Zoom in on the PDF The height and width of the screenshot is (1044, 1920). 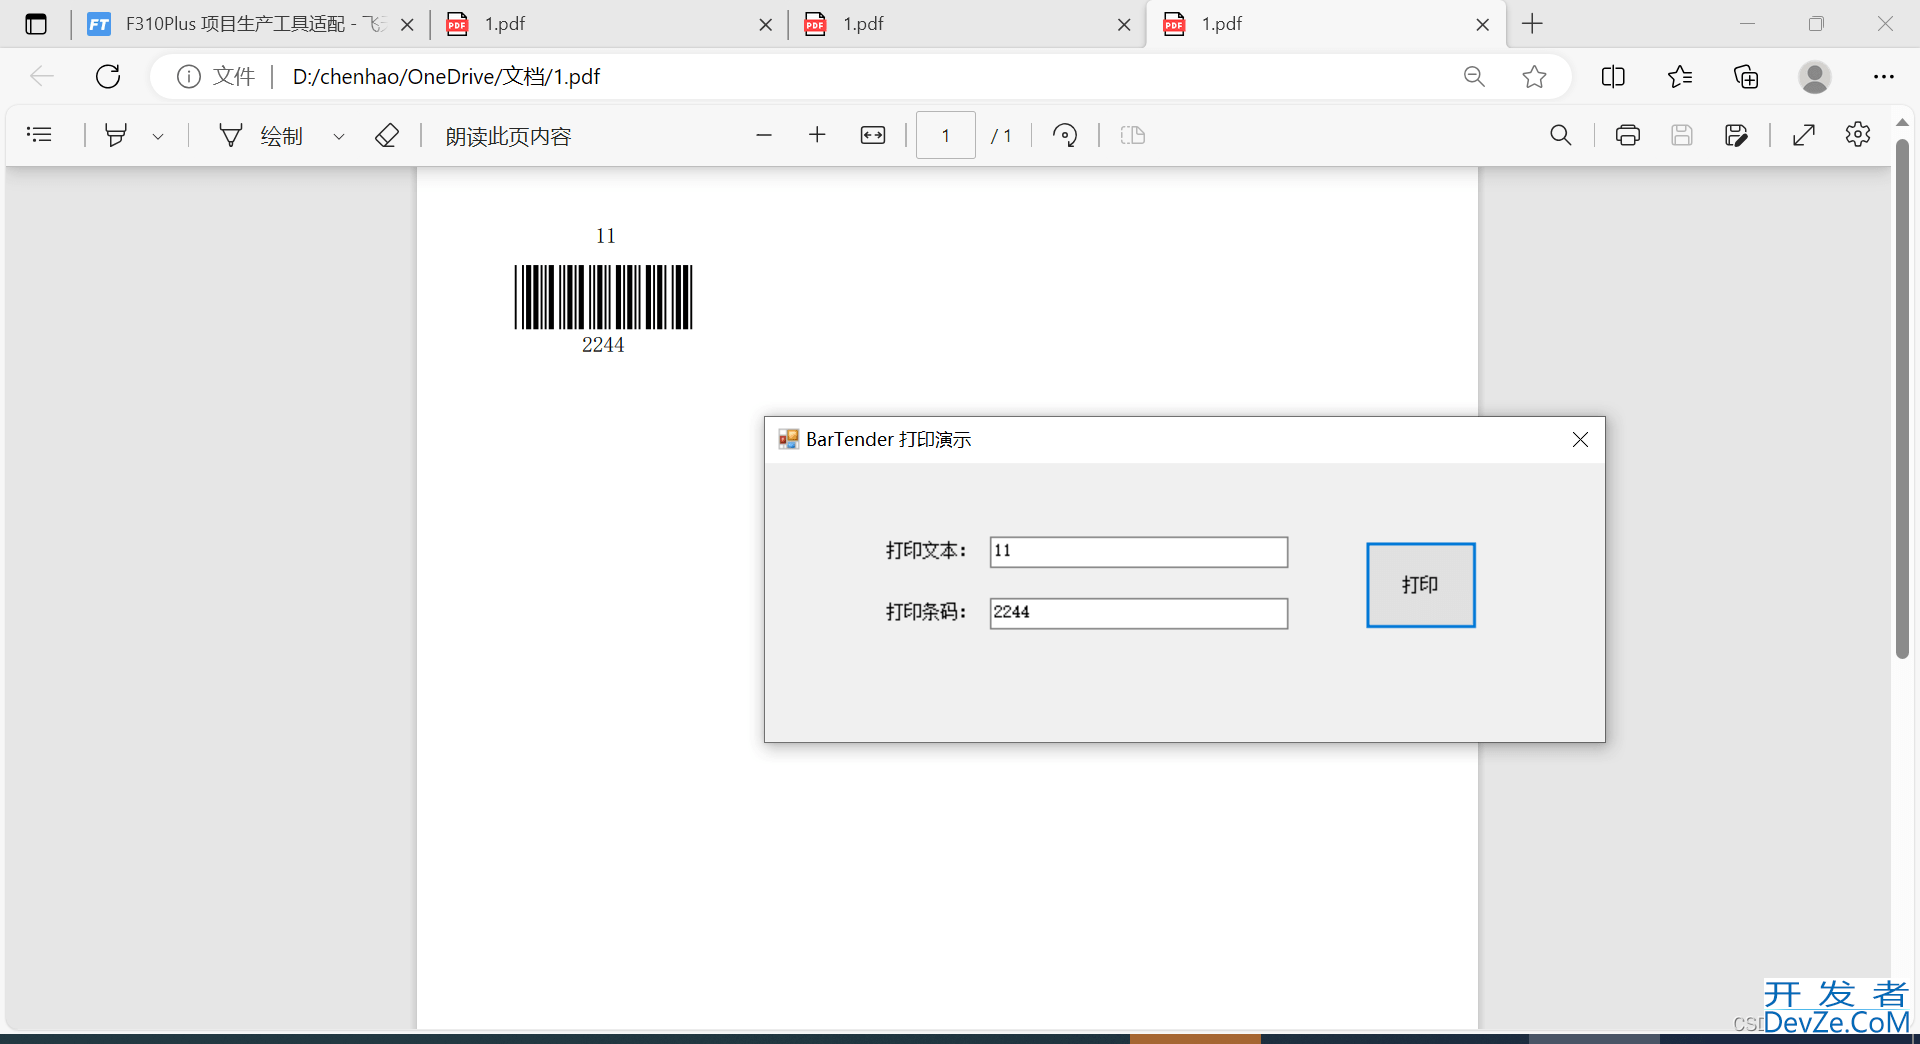[x=817, y=135]
